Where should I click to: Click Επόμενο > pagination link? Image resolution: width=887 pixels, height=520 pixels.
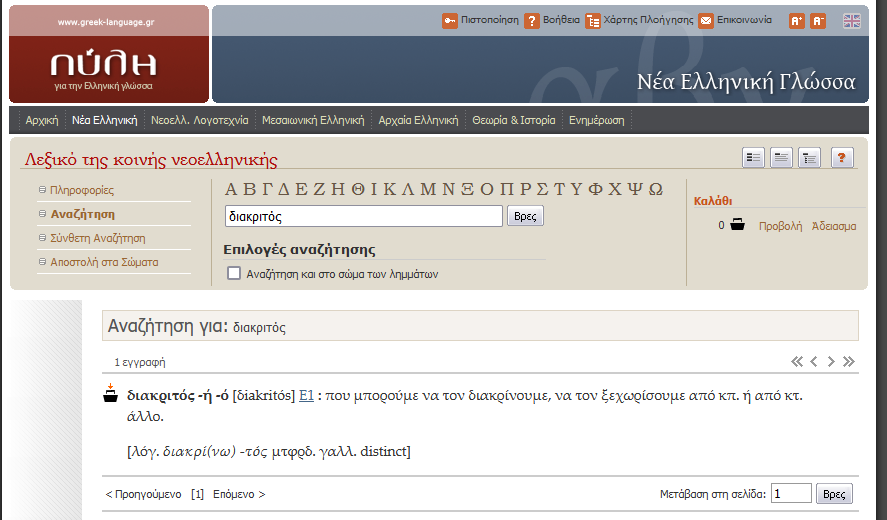239,494
